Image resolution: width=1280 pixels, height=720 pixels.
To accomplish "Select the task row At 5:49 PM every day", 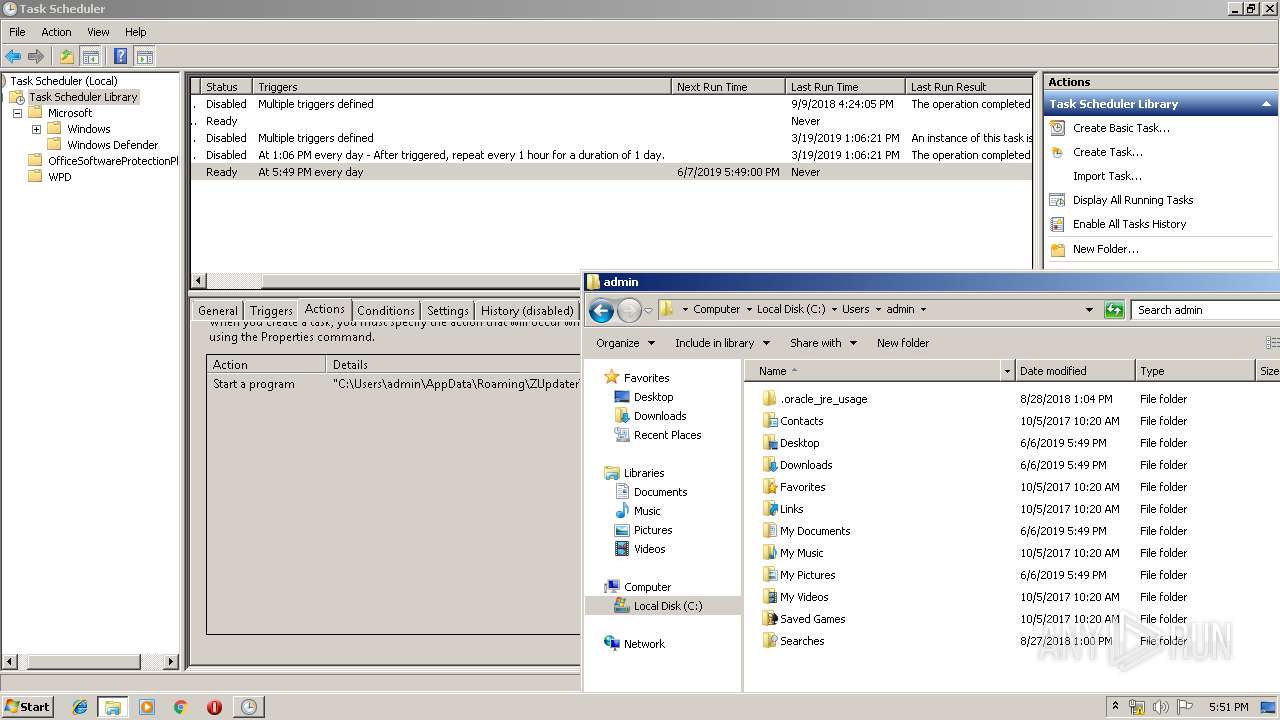I will pyautogui.click(x=611, y=172).
